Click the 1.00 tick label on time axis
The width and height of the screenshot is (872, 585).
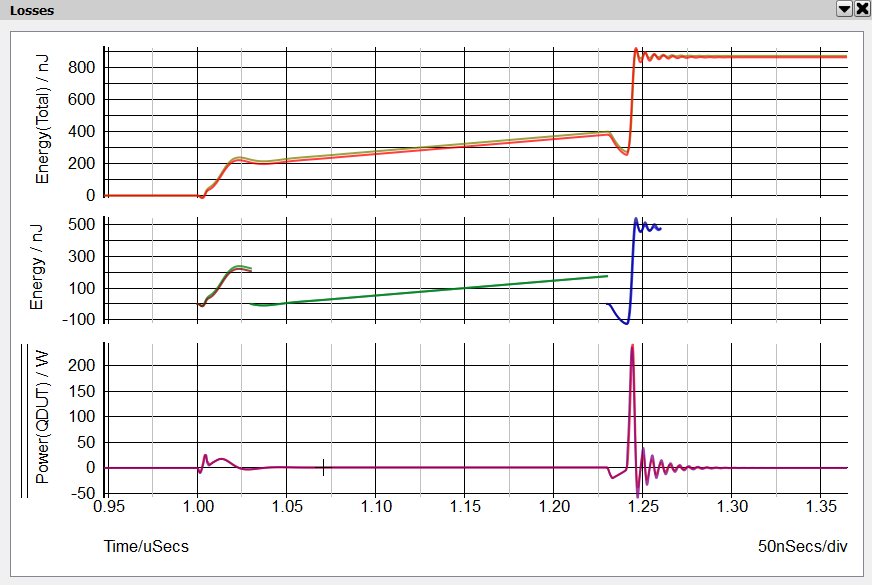coord(198,508)
